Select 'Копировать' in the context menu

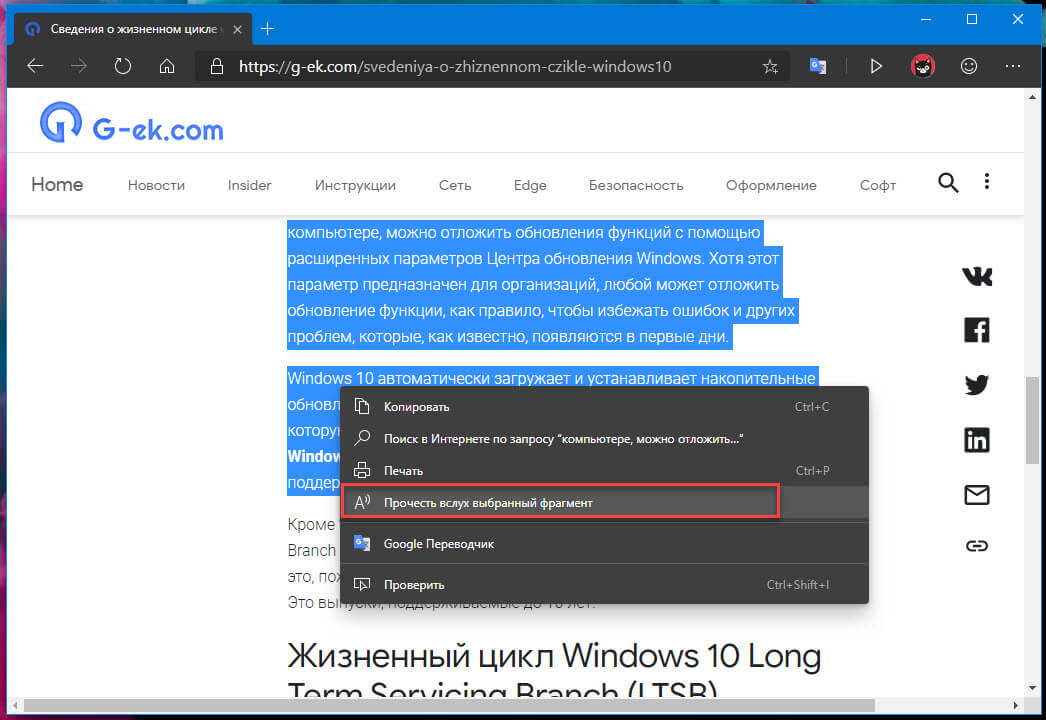(x=604, y=406)
